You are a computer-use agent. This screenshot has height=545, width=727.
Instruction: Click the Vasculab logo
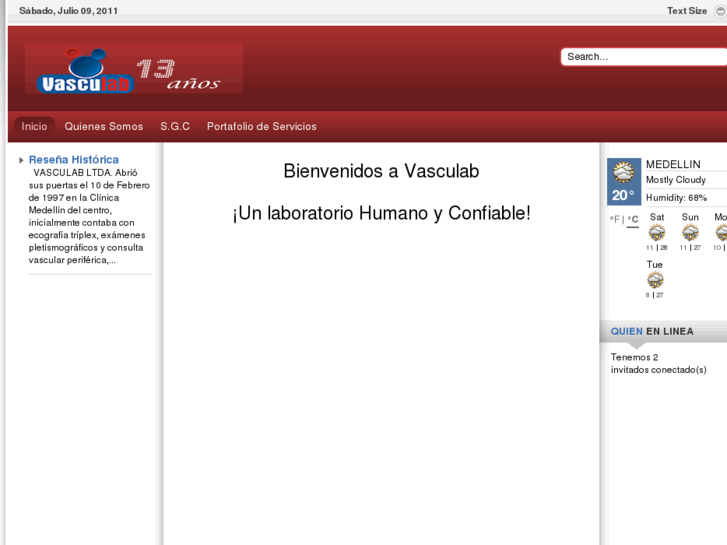(x=85, y=71)
